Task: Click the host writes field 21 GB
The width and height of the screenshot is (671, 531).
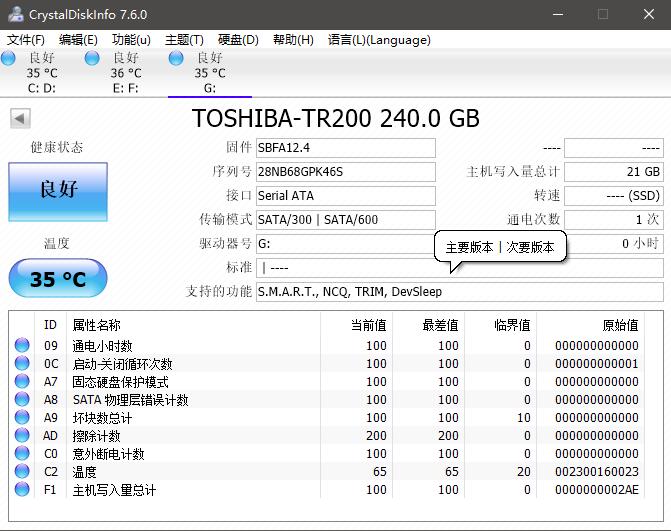Action: tap(614, 172)
